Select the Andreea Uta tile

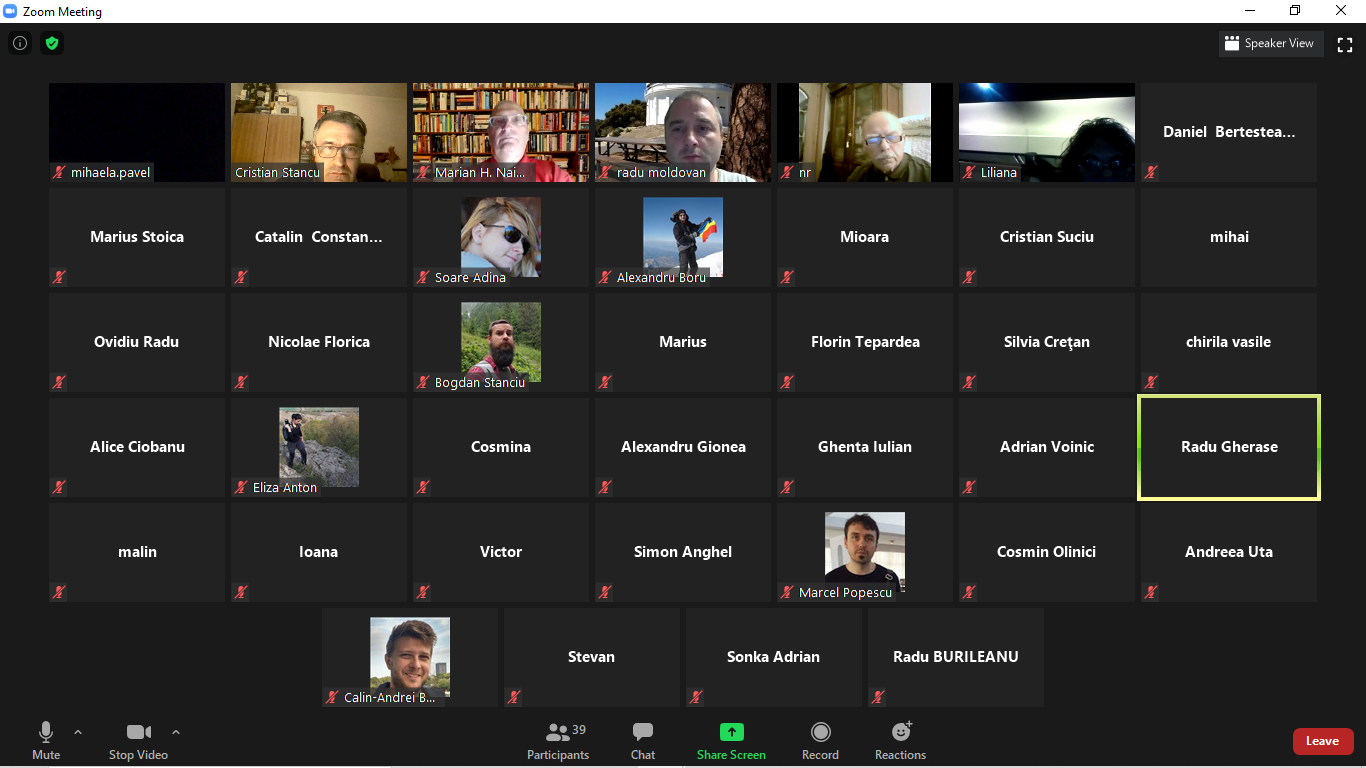pyautogui.click(x=1229, y=552)
